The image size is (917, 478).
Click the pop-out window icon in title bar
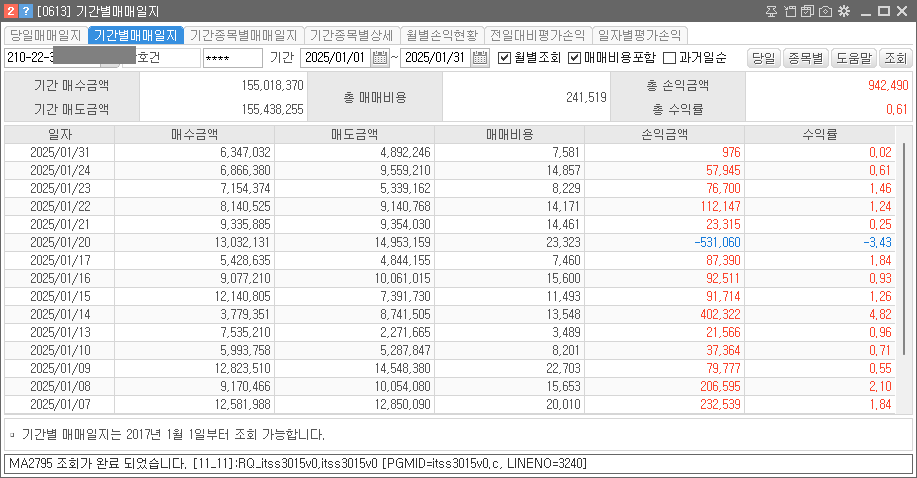pos(791,11)
